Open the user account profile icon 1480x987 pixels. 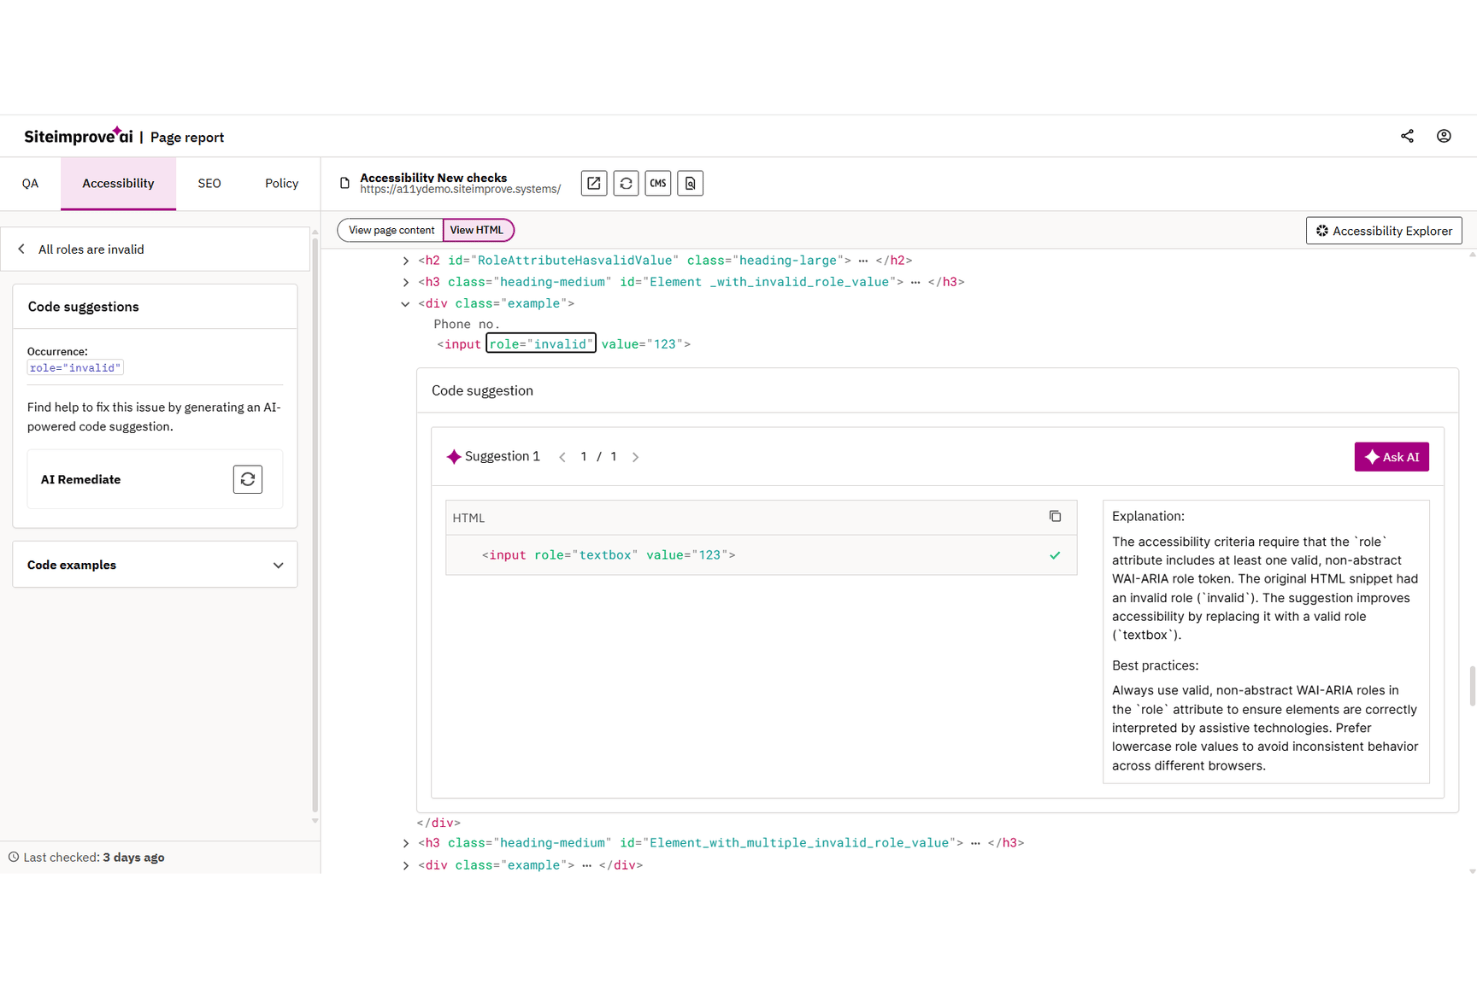pyautogui.click(x=1444, y=136)
